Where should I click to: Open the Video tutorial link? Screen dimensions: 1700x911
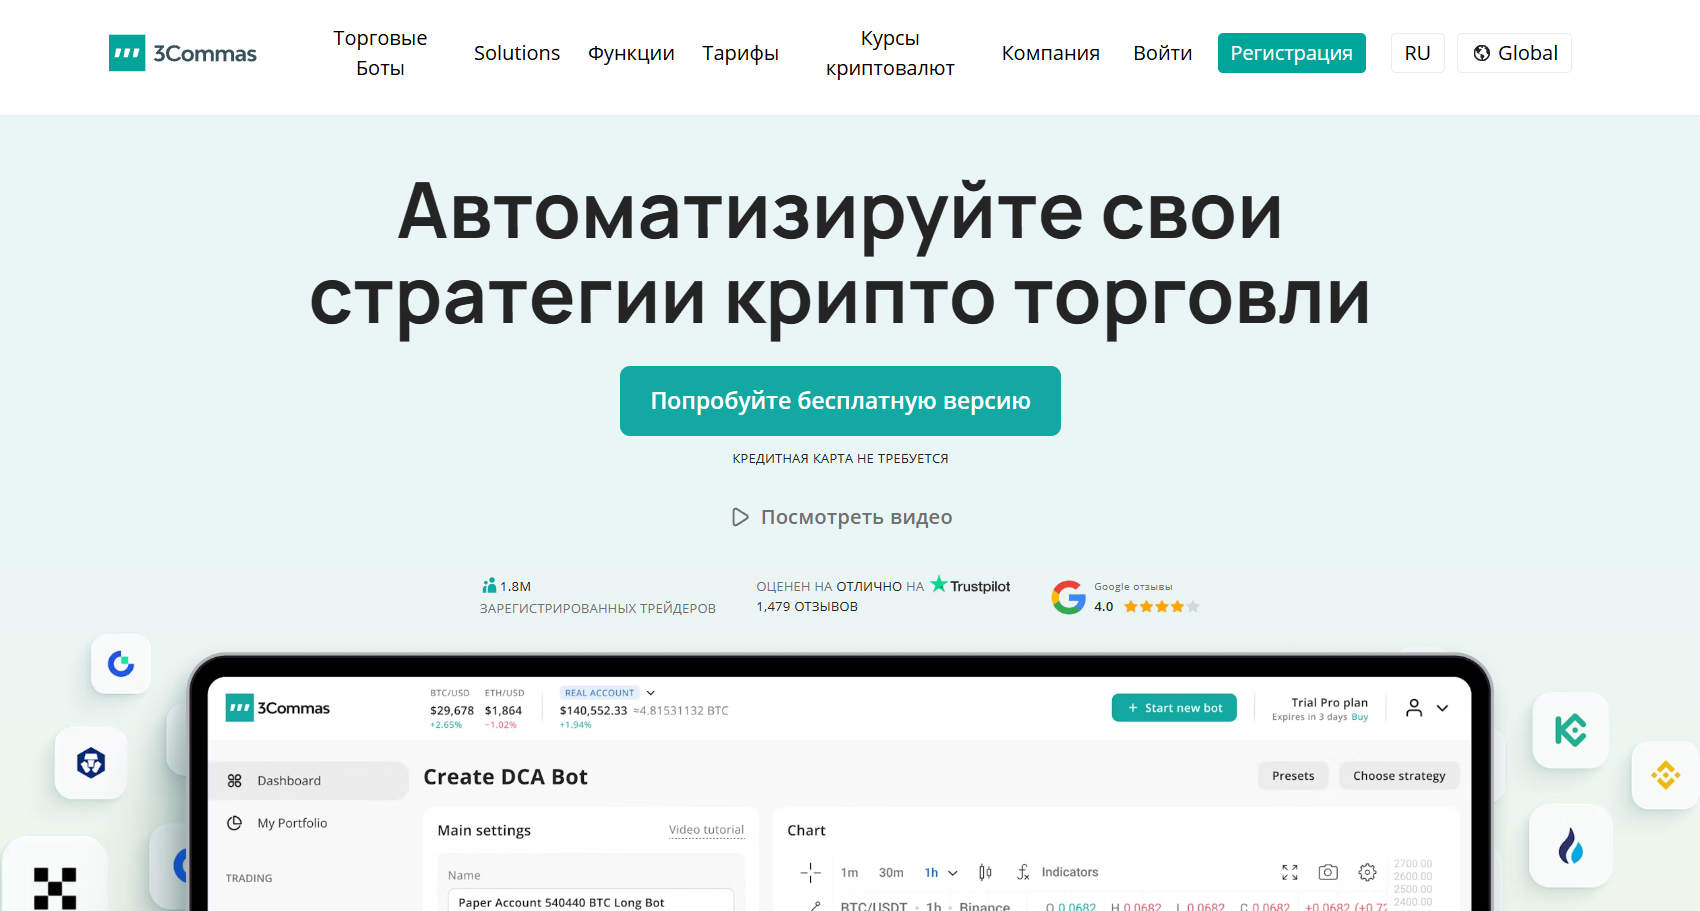coord(706,830)
